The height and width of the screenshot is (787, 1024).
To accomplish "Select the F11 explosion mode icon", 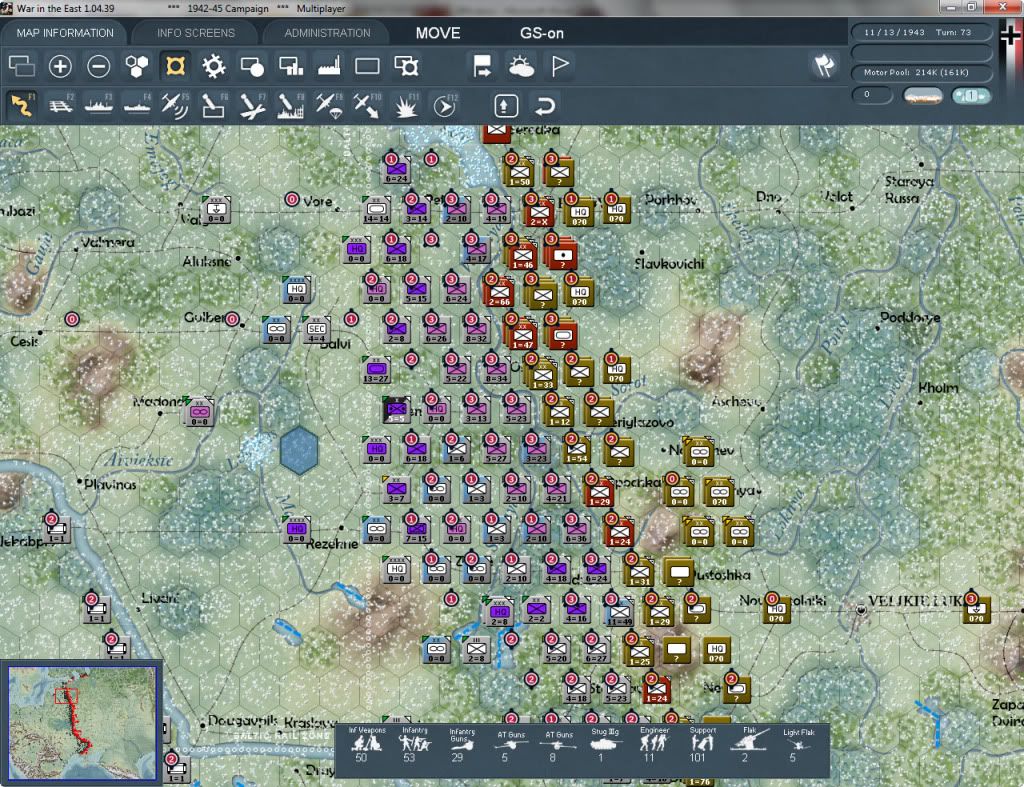I will click(406, 105).
